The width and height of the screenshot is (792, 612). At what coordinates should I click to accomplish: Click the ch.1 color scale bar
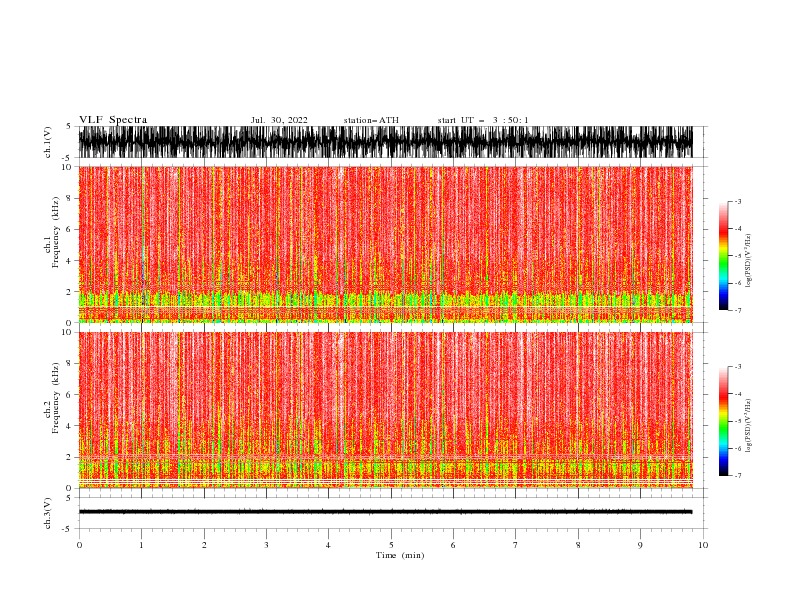[x=723, y=256]
